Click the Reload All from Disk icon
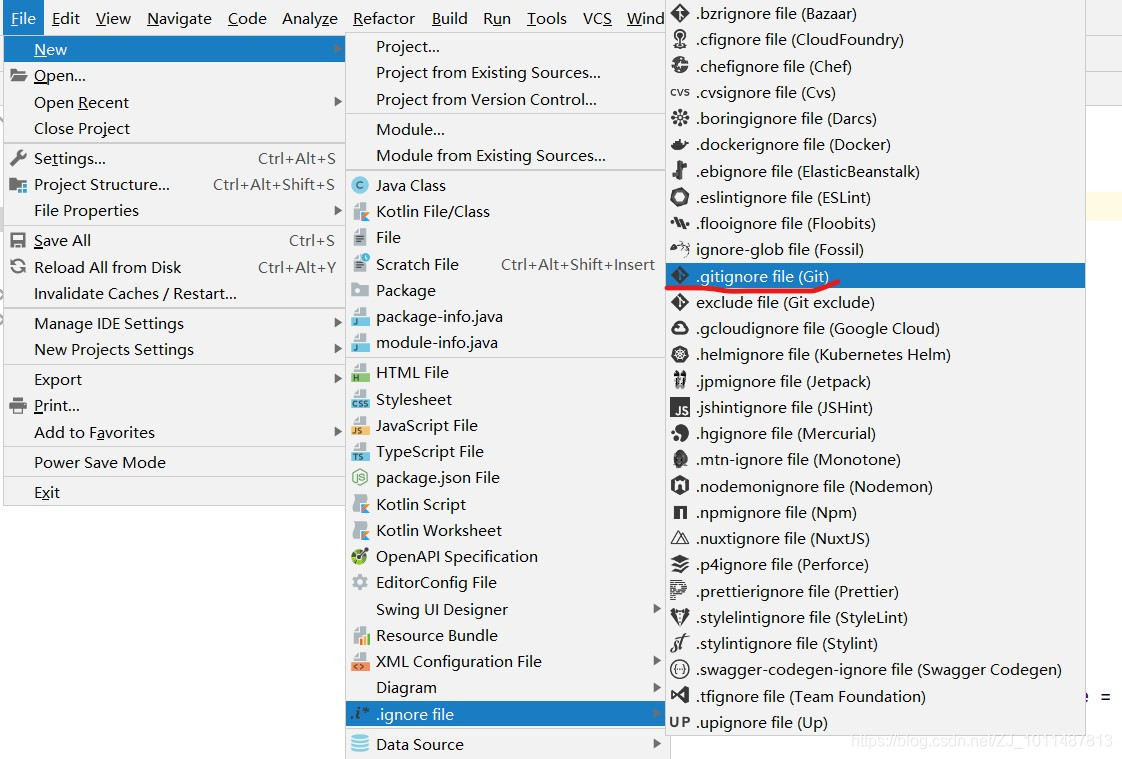Image resolution: width=1122 pixels, height=759 pixels. pyautogui.click(x=18, y=267)
